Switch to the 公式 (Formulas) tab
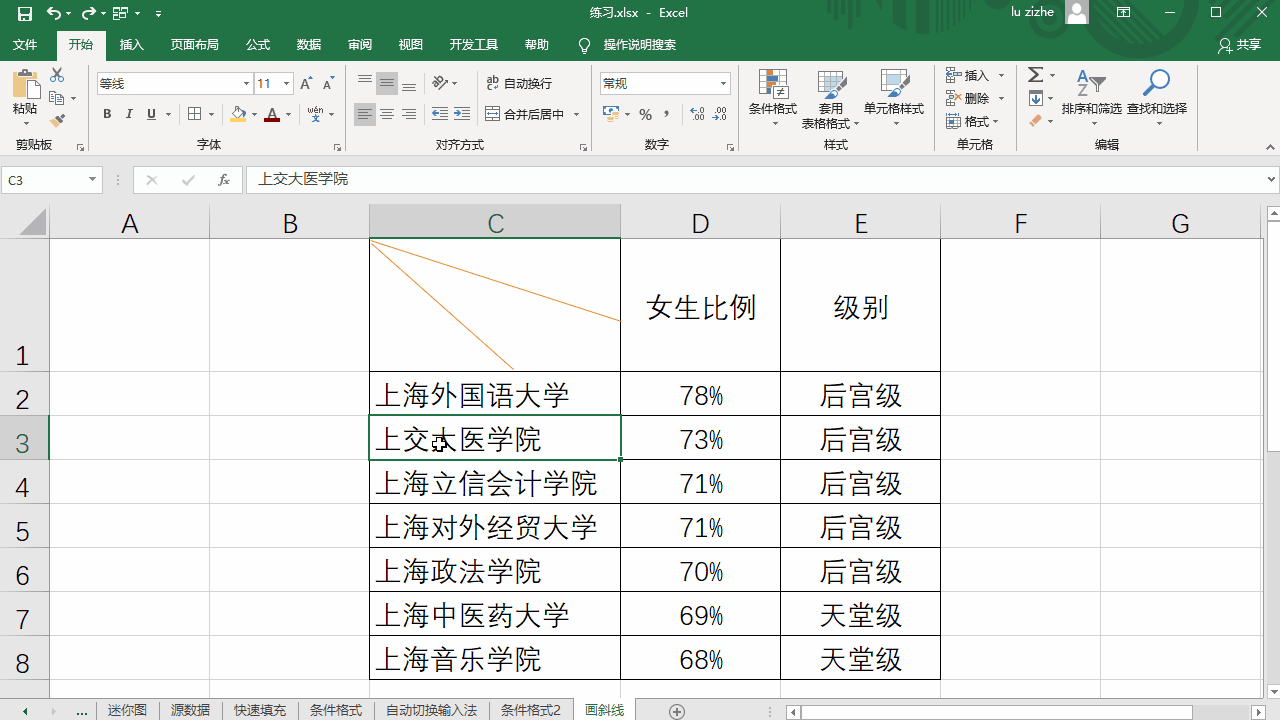 click(x=258, y=45)
